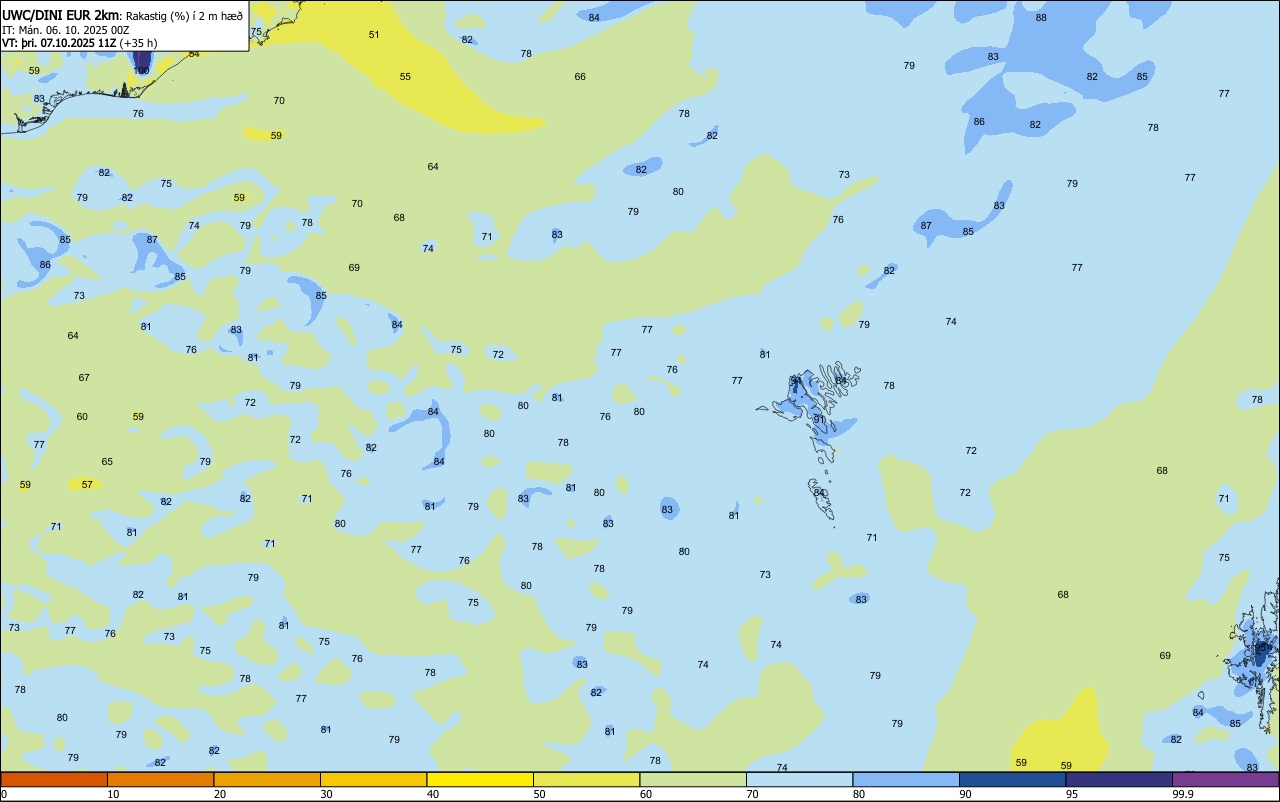Viewport: 1280px width, 802px height.
Task: Select the 90–95 dark blue legend swatch
Action: click(1012, 779)
